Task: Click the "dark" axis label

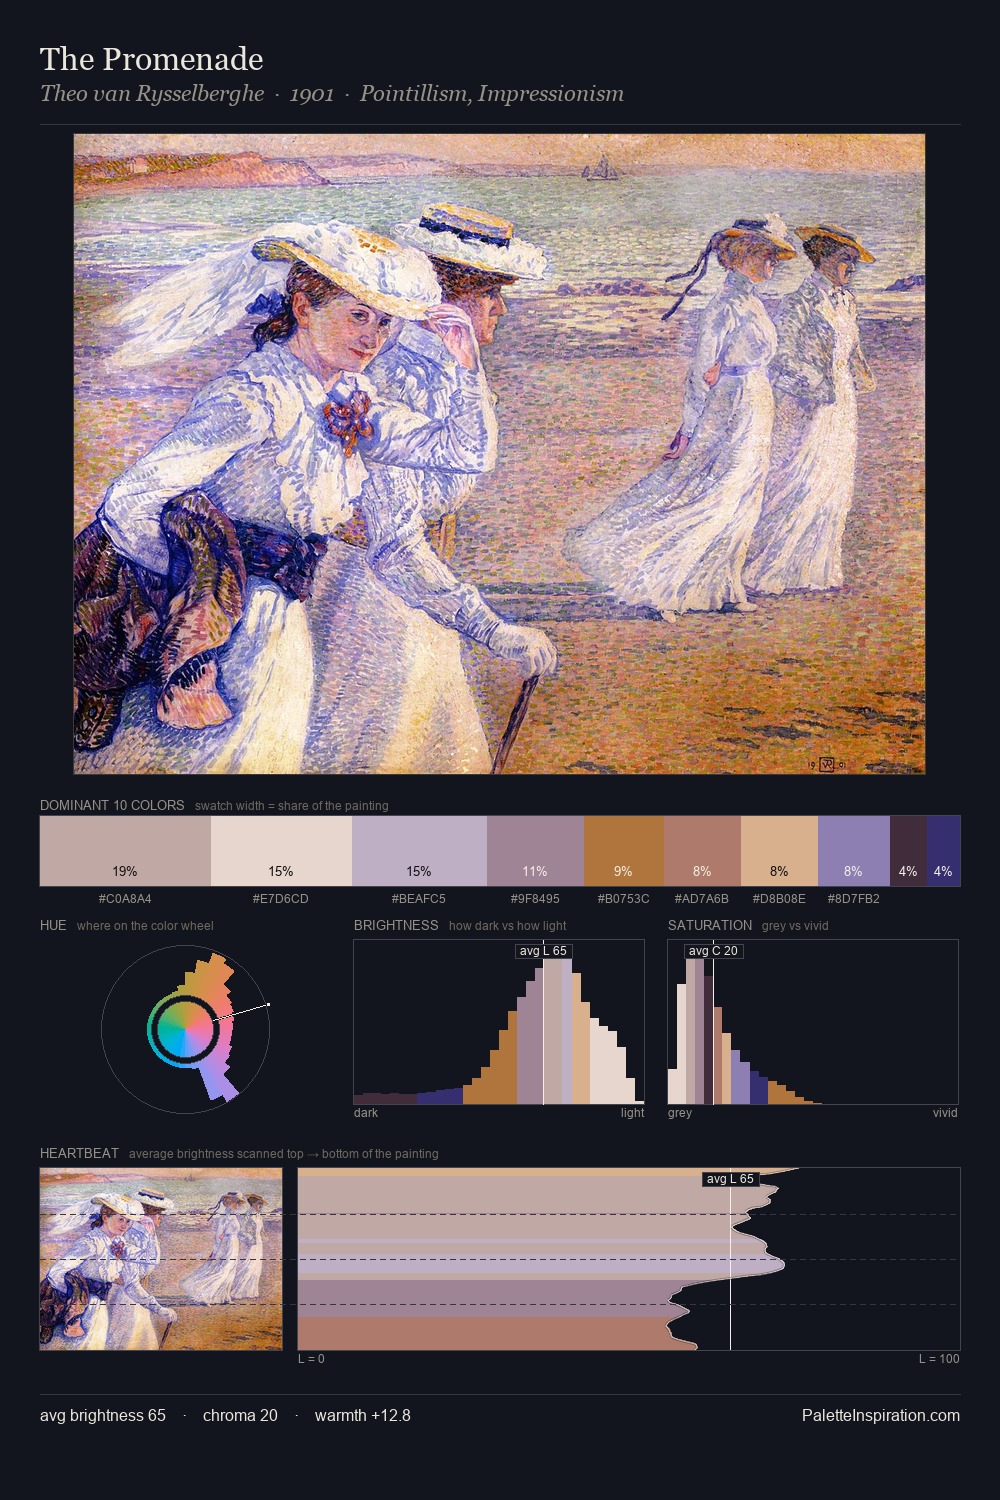Action: click(366, 1113)
